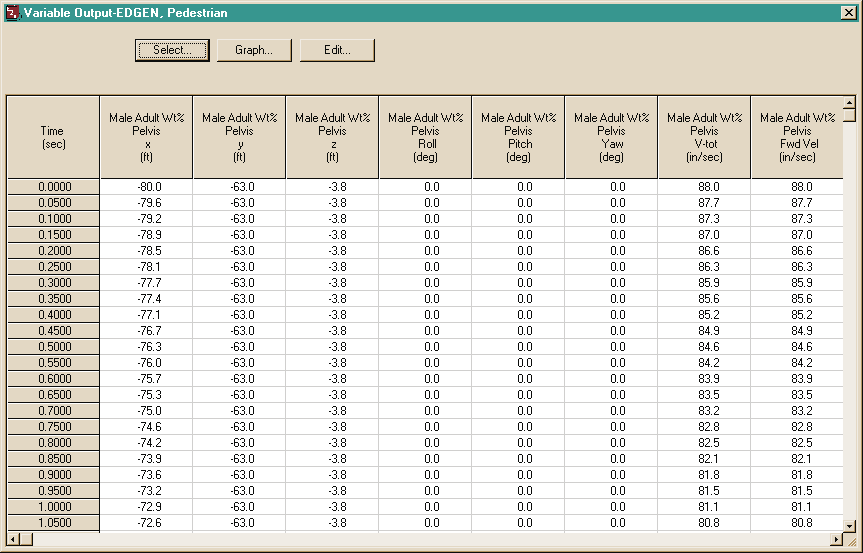Click the 0.1500 time row header
The image size is (863, 553).
tap(53, 235)
